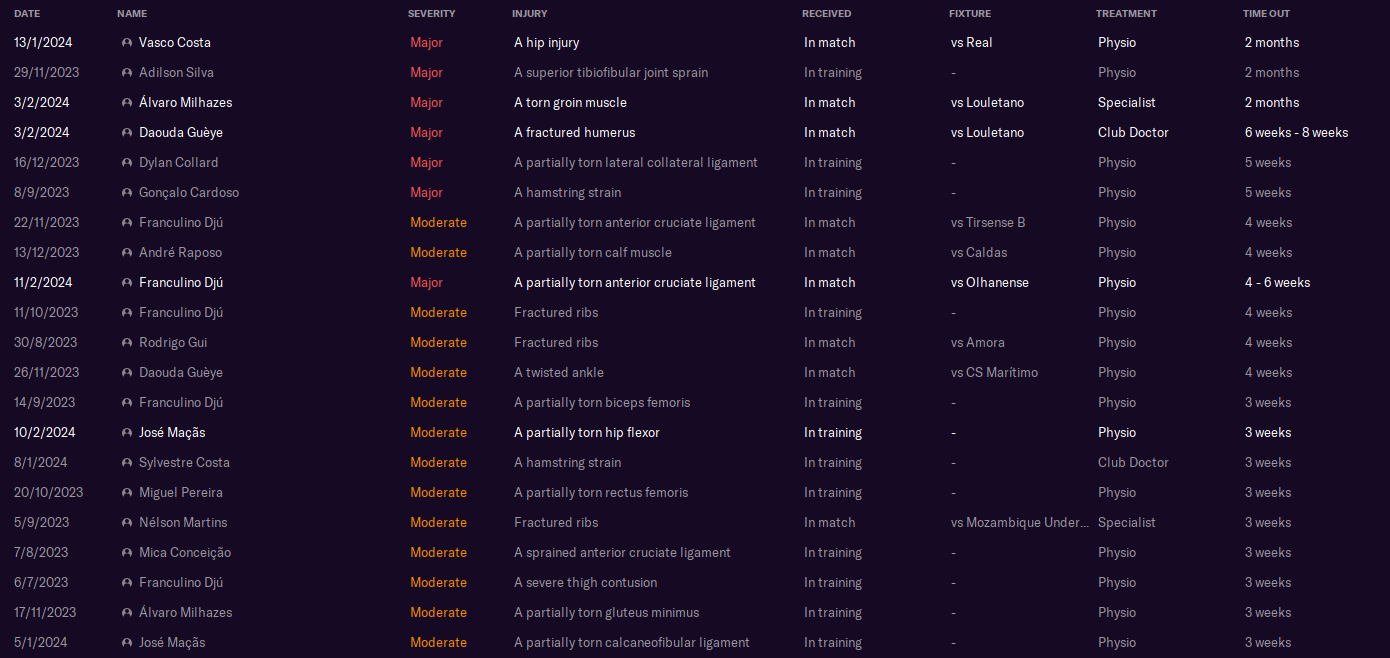This screenshot has width=1390, height=658.
Task: Click the player icon next to Adilson Silva
Action: tap(127, 73)
